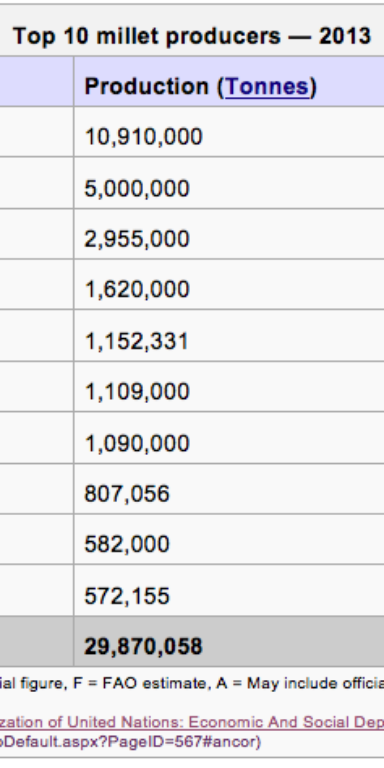Select the 807,056 production value
Screen dimensions: 384x768
(x=127, y=493)
